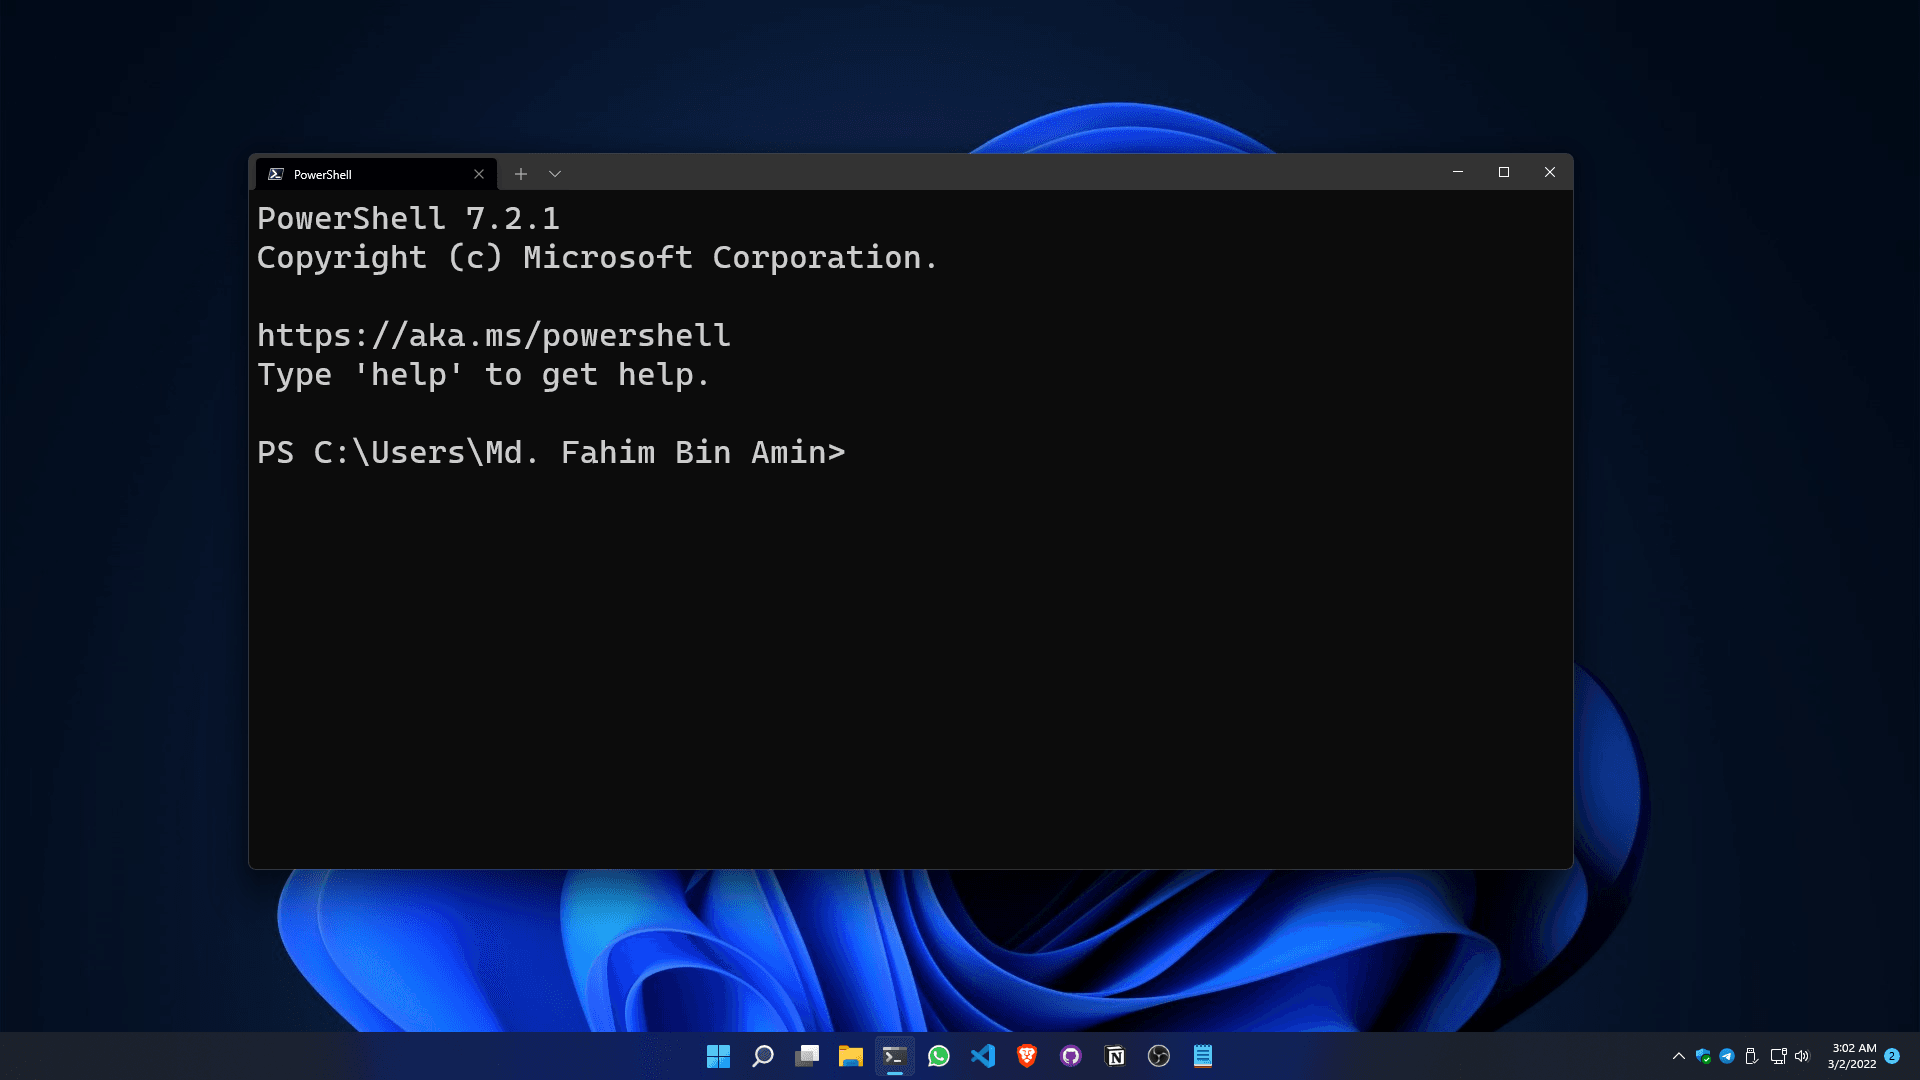Image resolution: width=1920 pixels, height=1080 pixels.
Task: Click the "Type 'help' to get help." line
Action: 484,375
